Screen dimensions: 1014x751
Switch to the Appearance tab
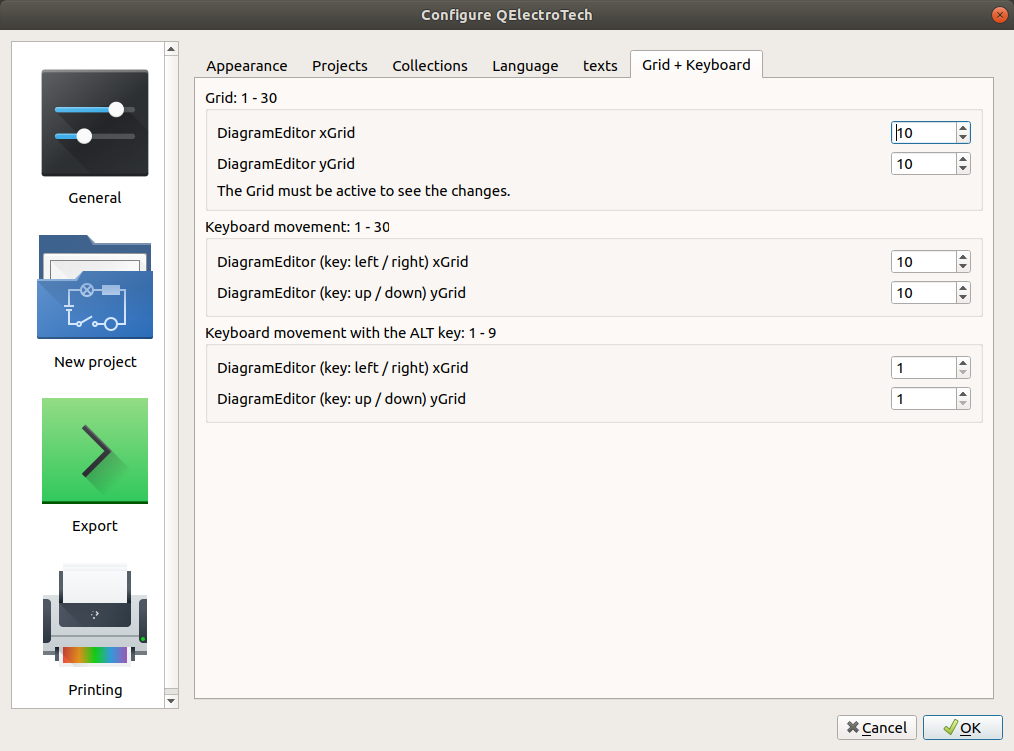[x=246, y=65]
